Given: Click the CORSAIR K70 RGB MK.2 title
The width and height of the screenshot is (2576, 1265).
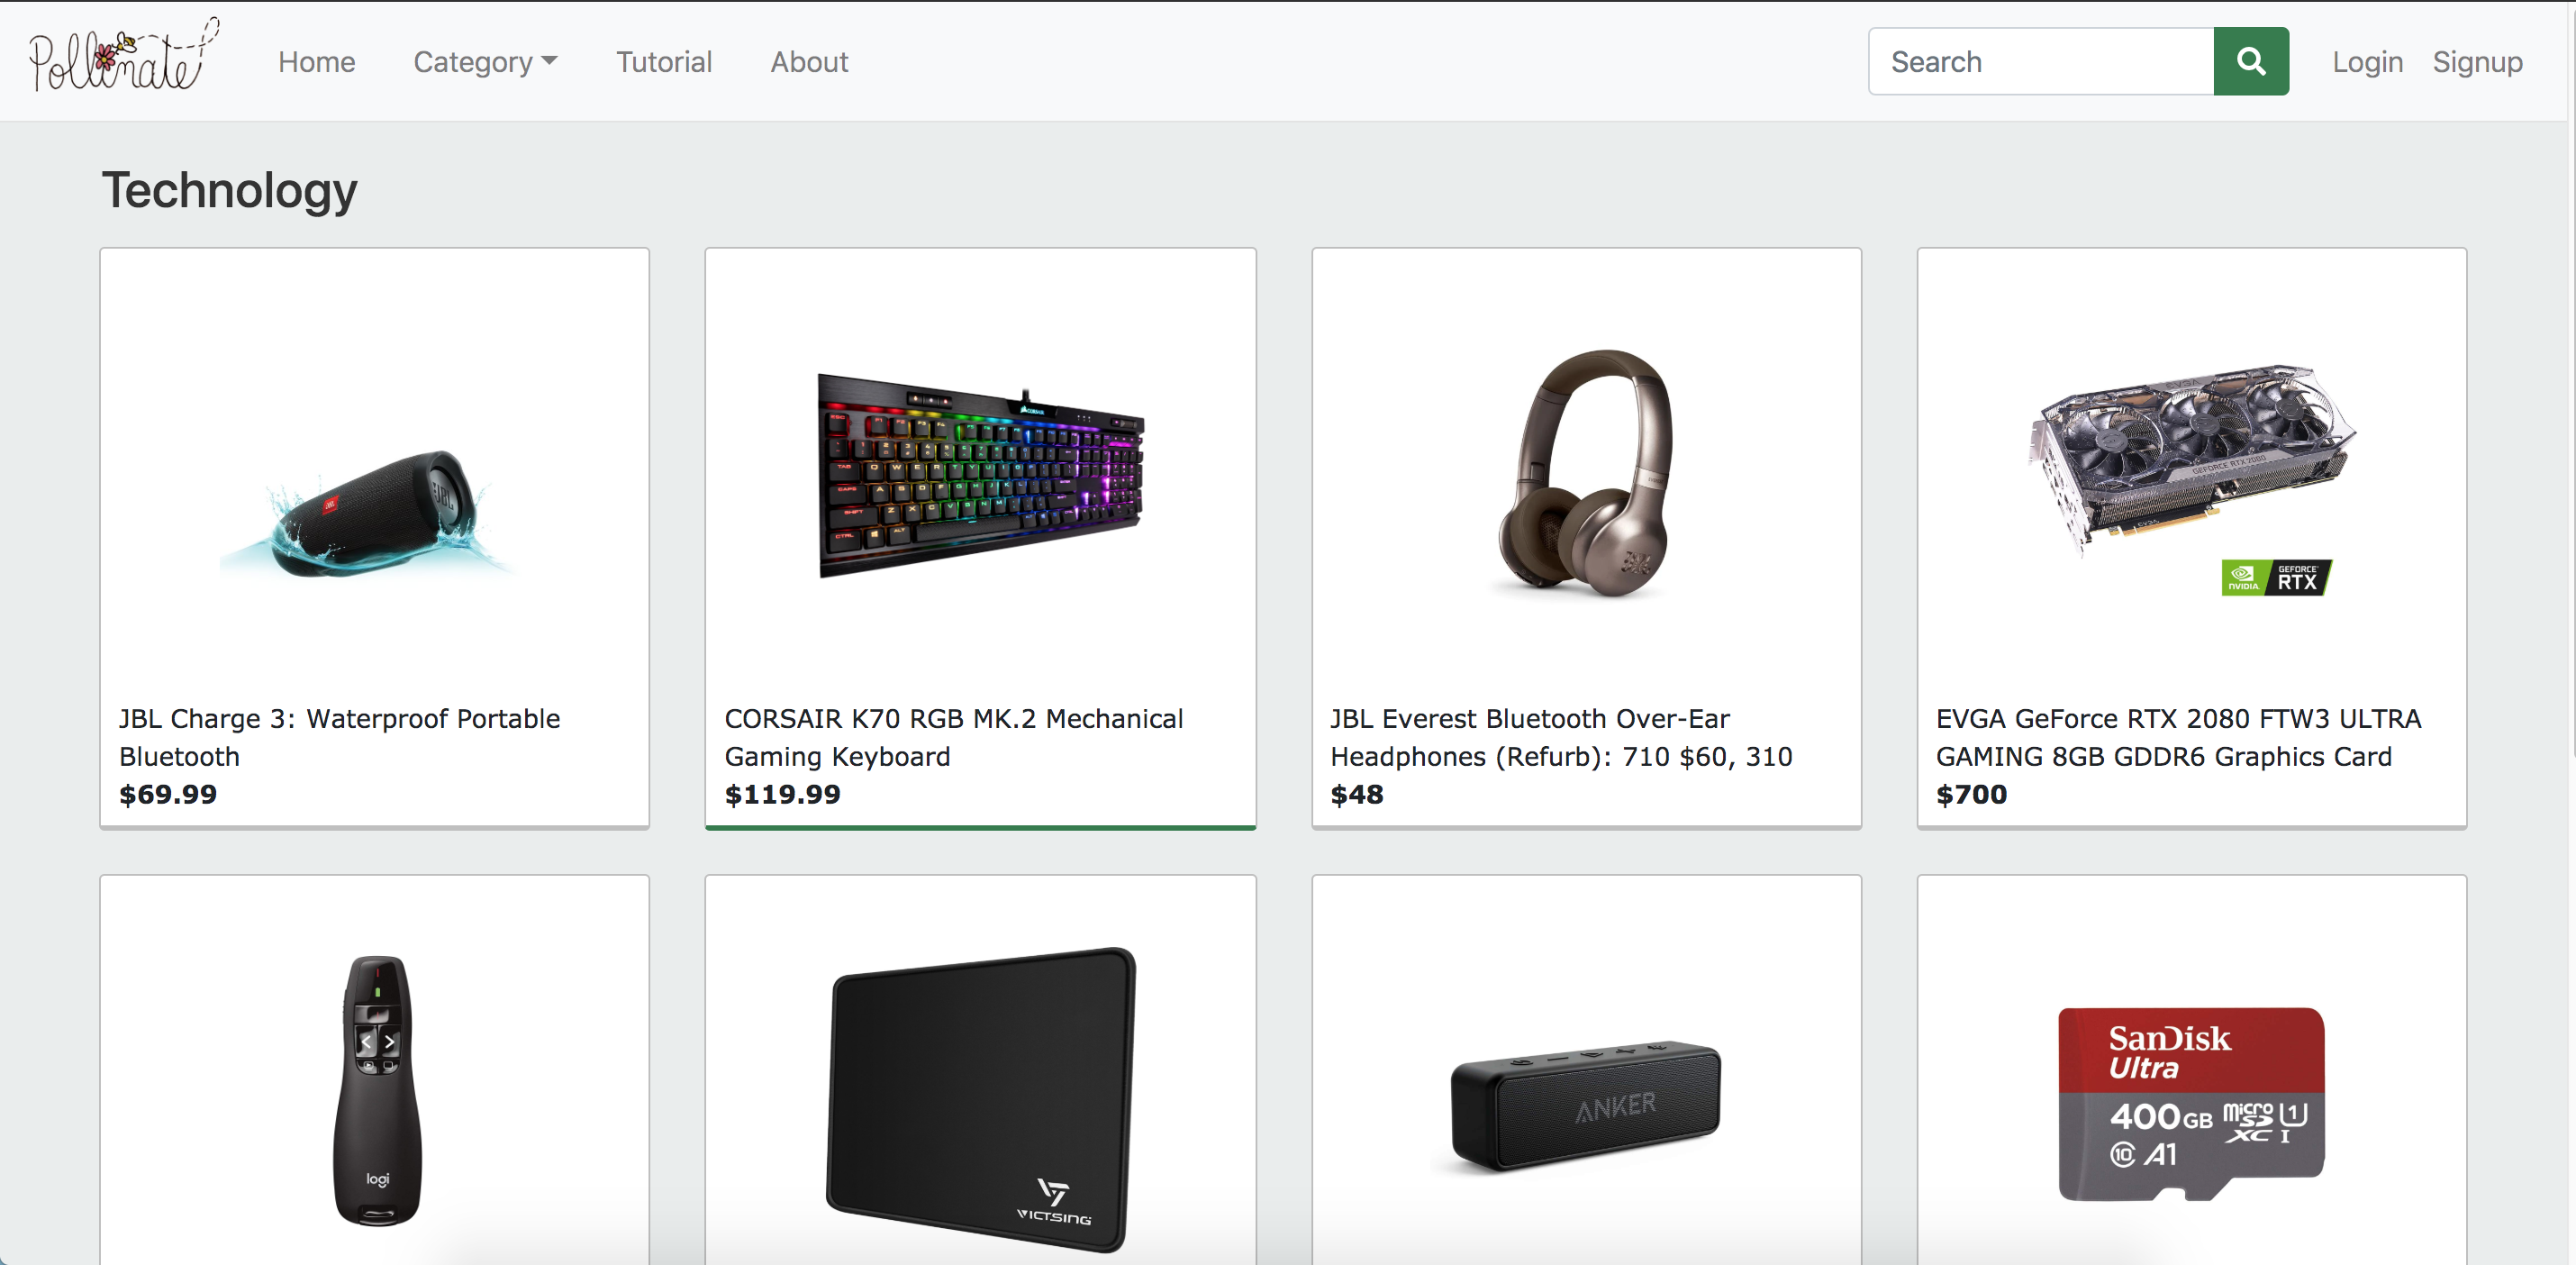Looking at the screenshot, I should [953, 737].
